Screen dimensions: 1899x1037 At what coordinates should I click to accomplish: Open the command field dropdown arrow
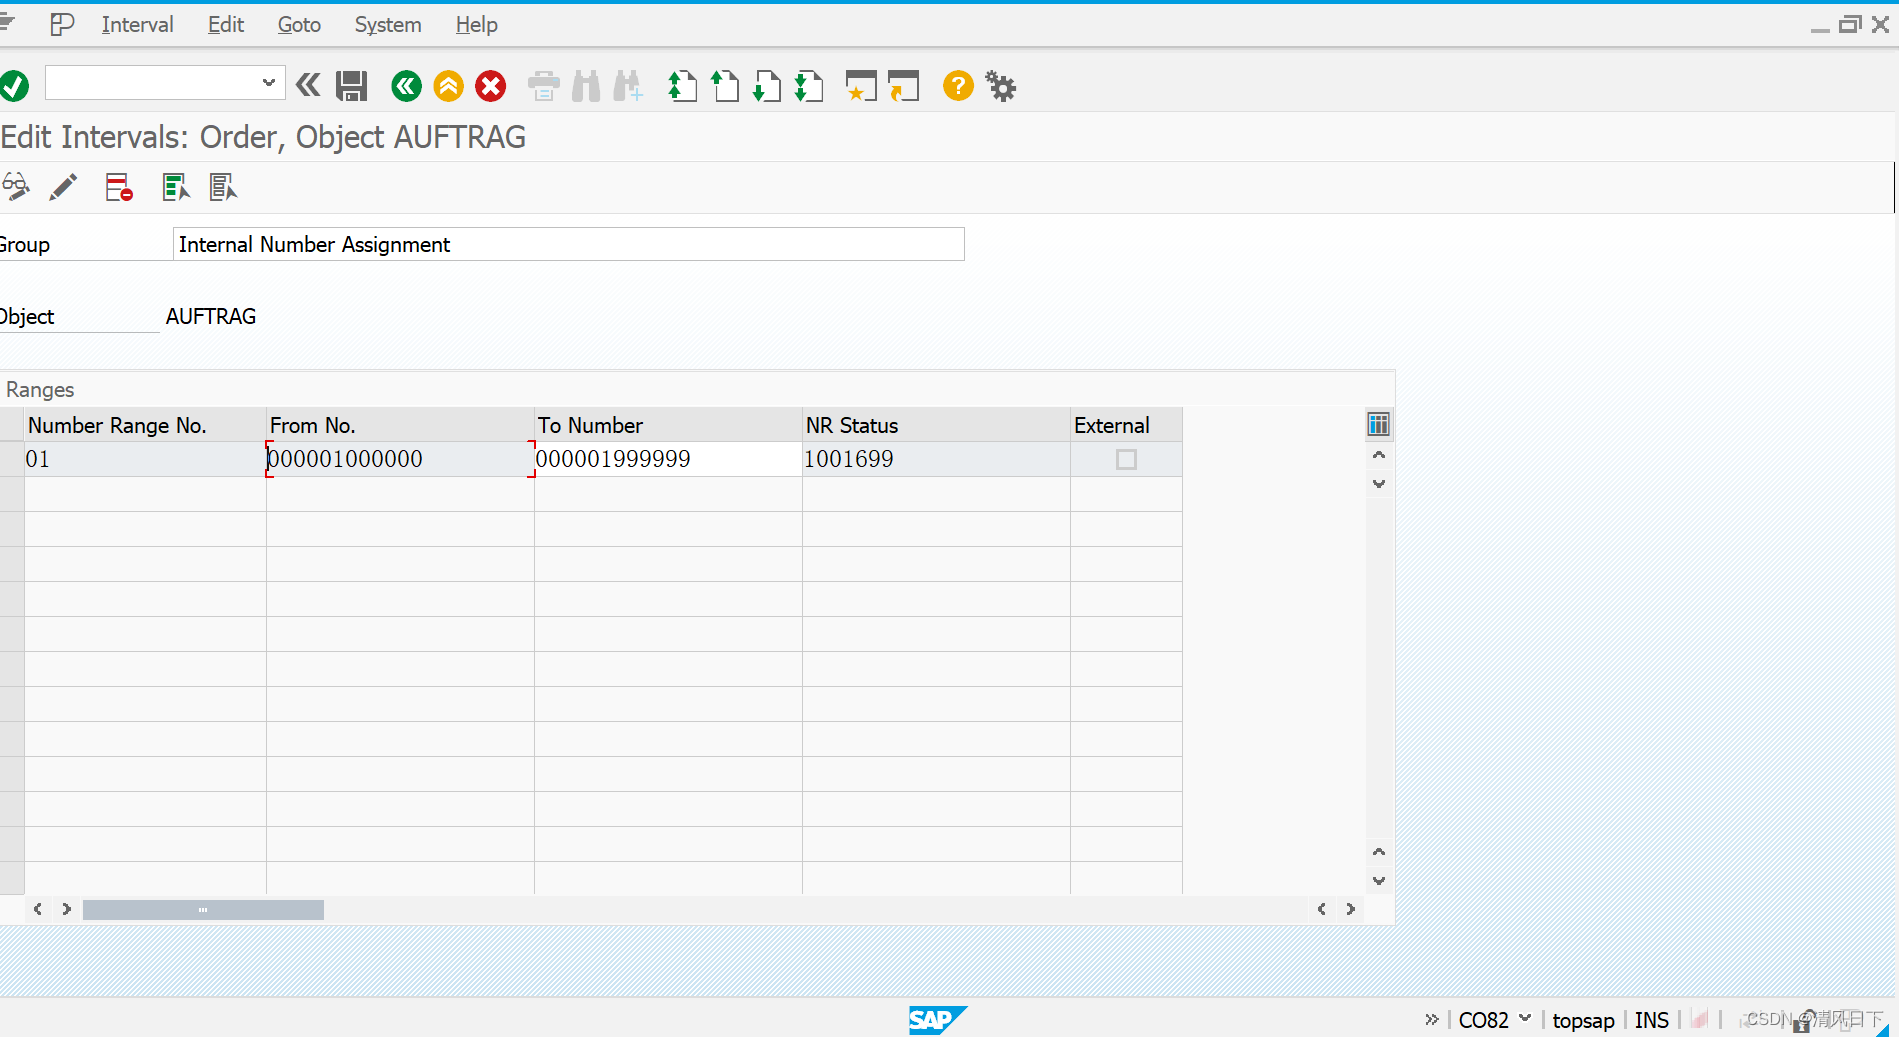pyautogui.click(x=268, y=83)
